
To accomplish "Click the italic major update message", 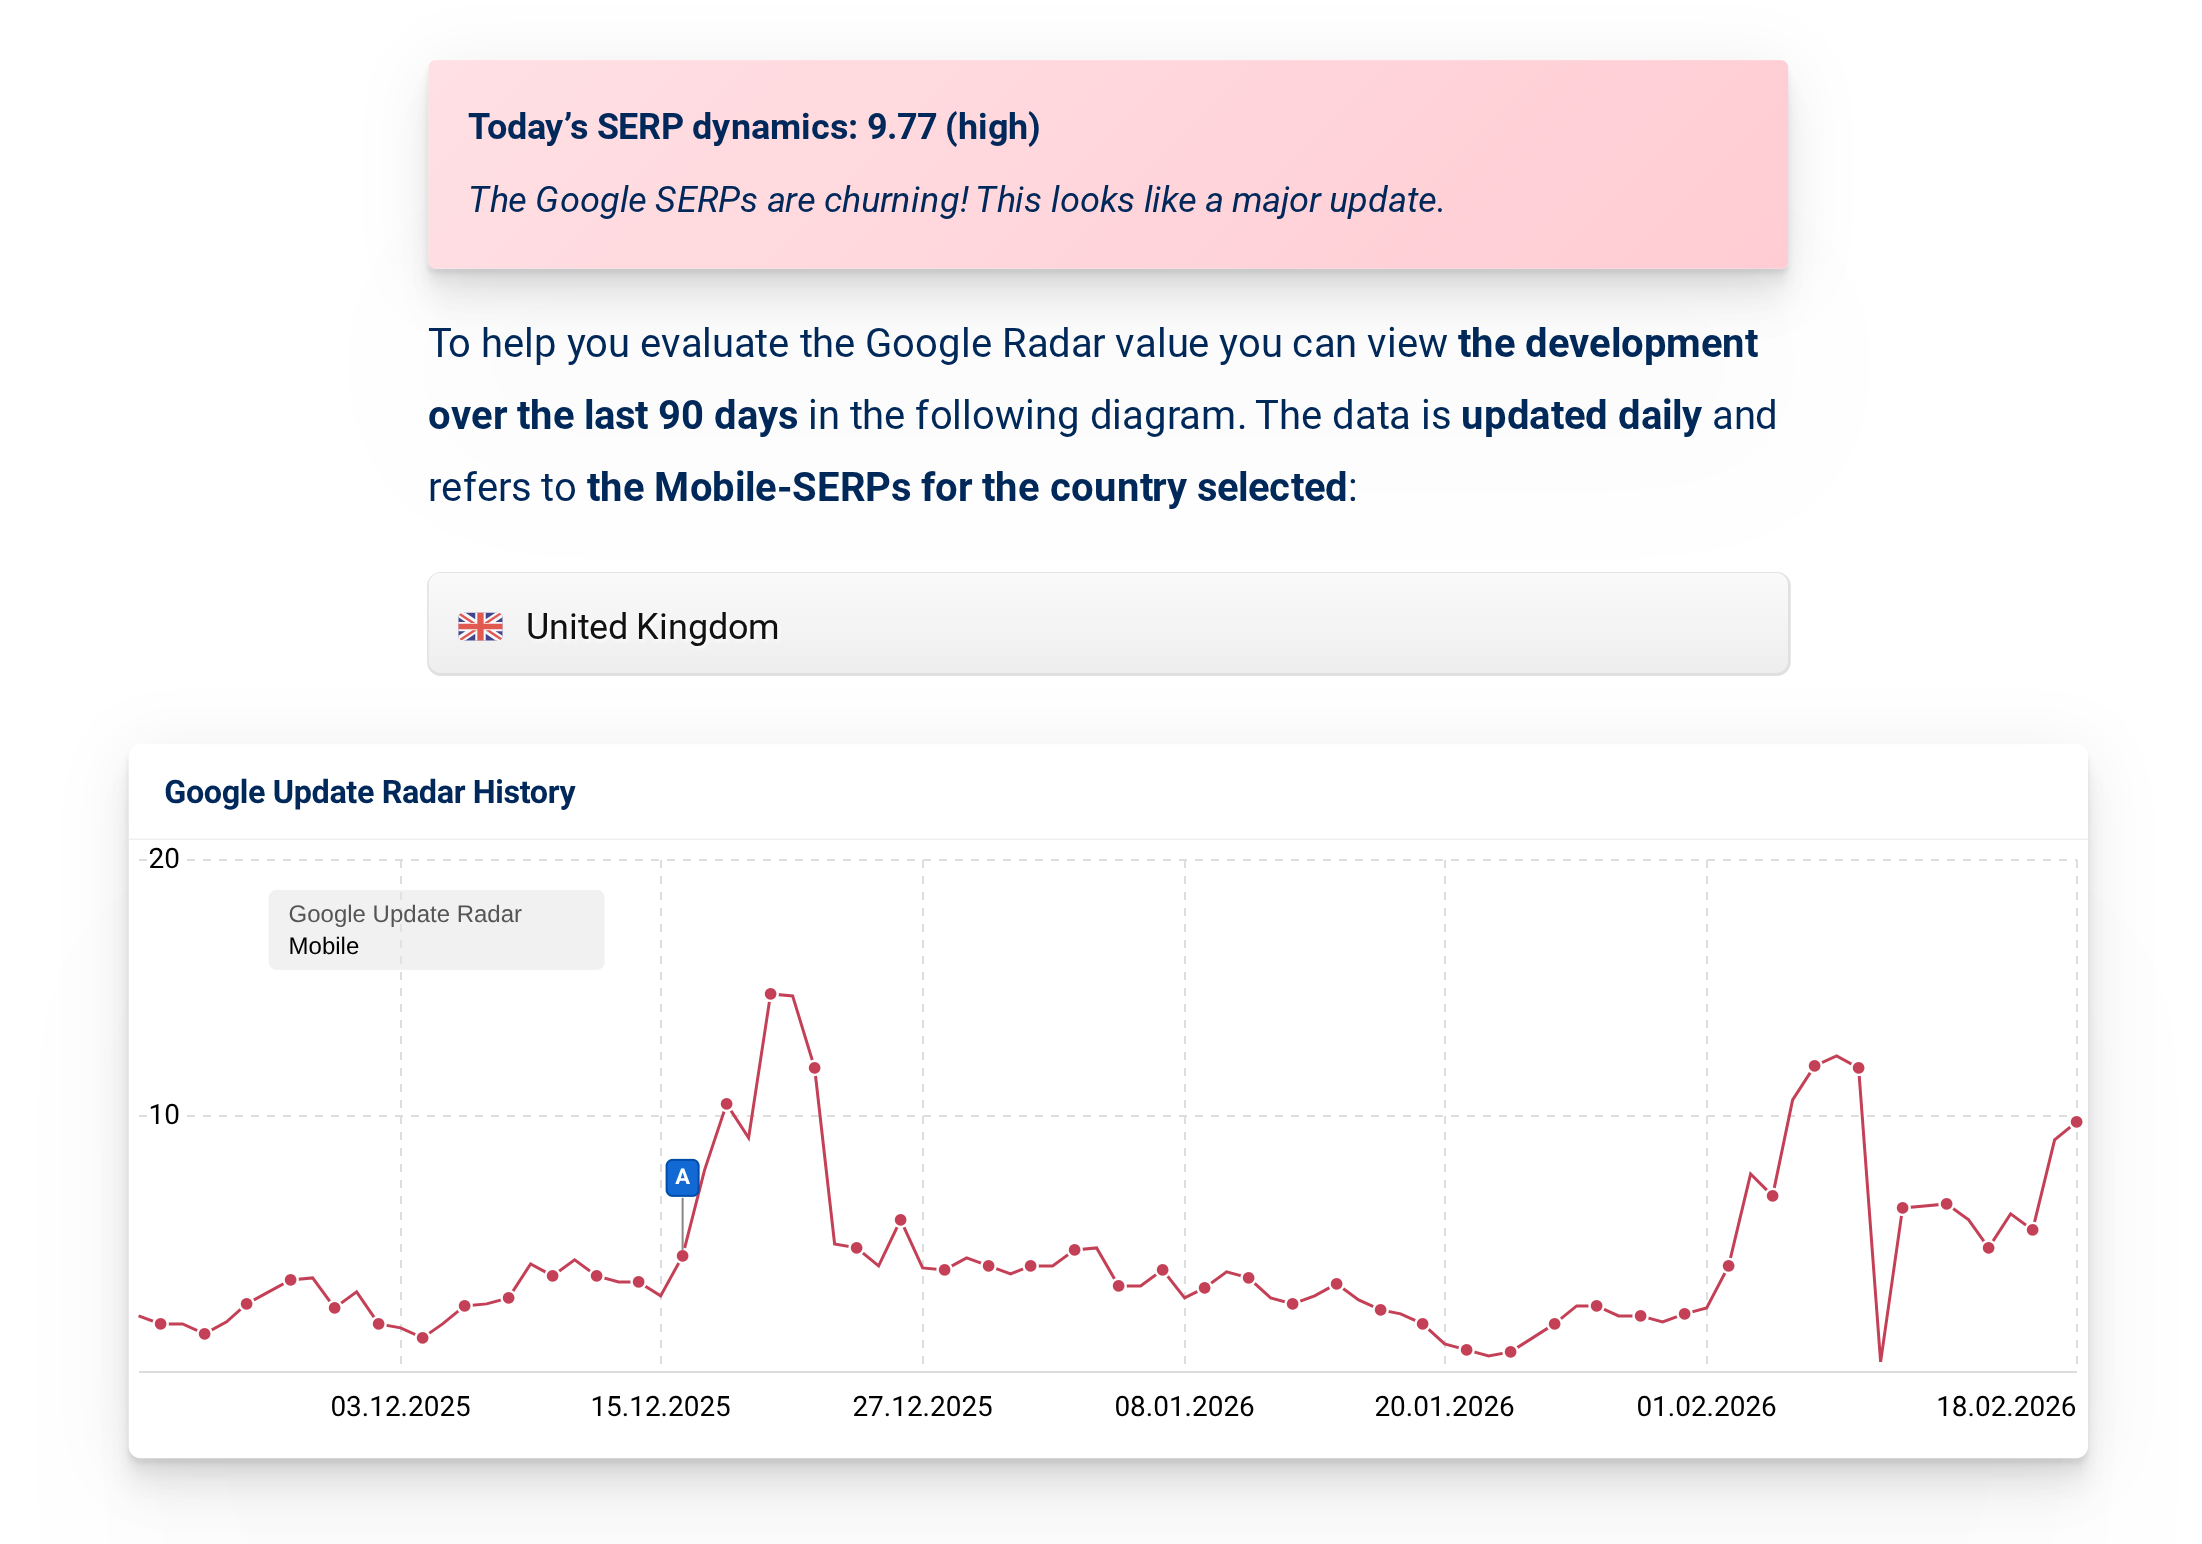I will 956,200.
